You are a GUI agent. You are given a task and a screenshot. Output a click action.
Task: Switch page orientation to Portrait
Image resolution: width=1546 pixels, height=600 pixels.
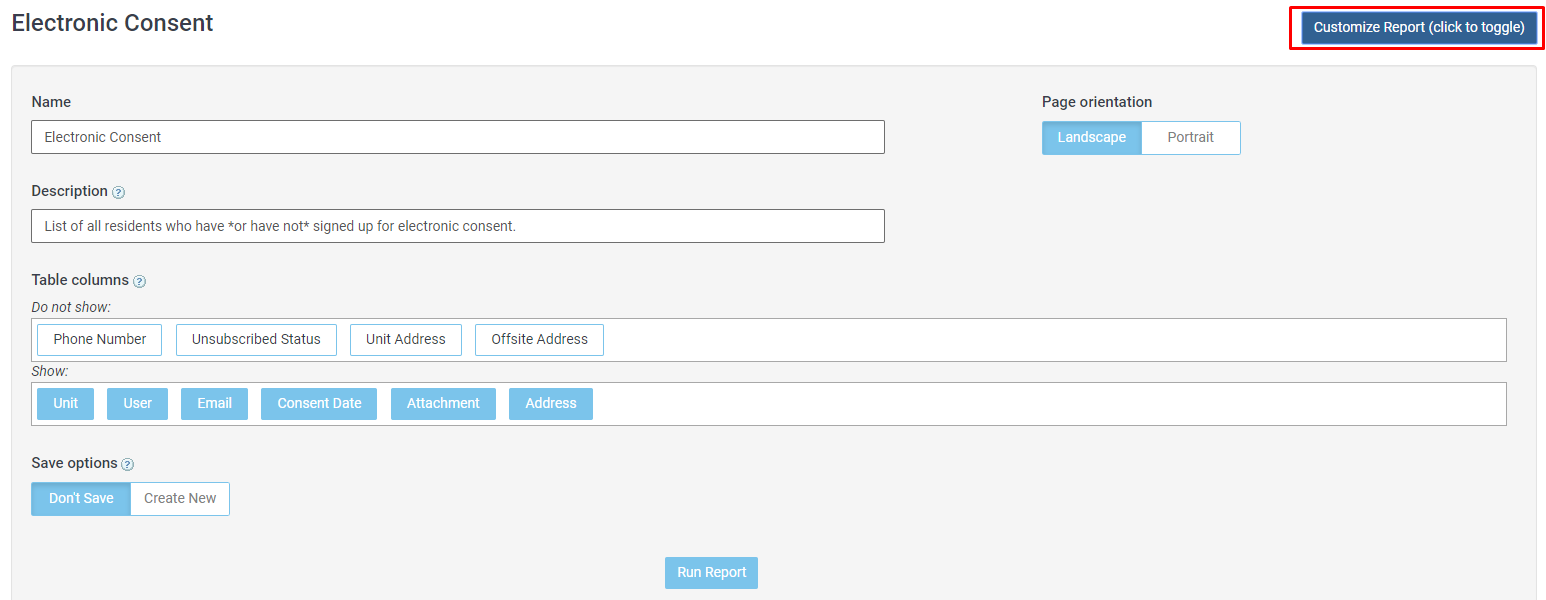1190,138
